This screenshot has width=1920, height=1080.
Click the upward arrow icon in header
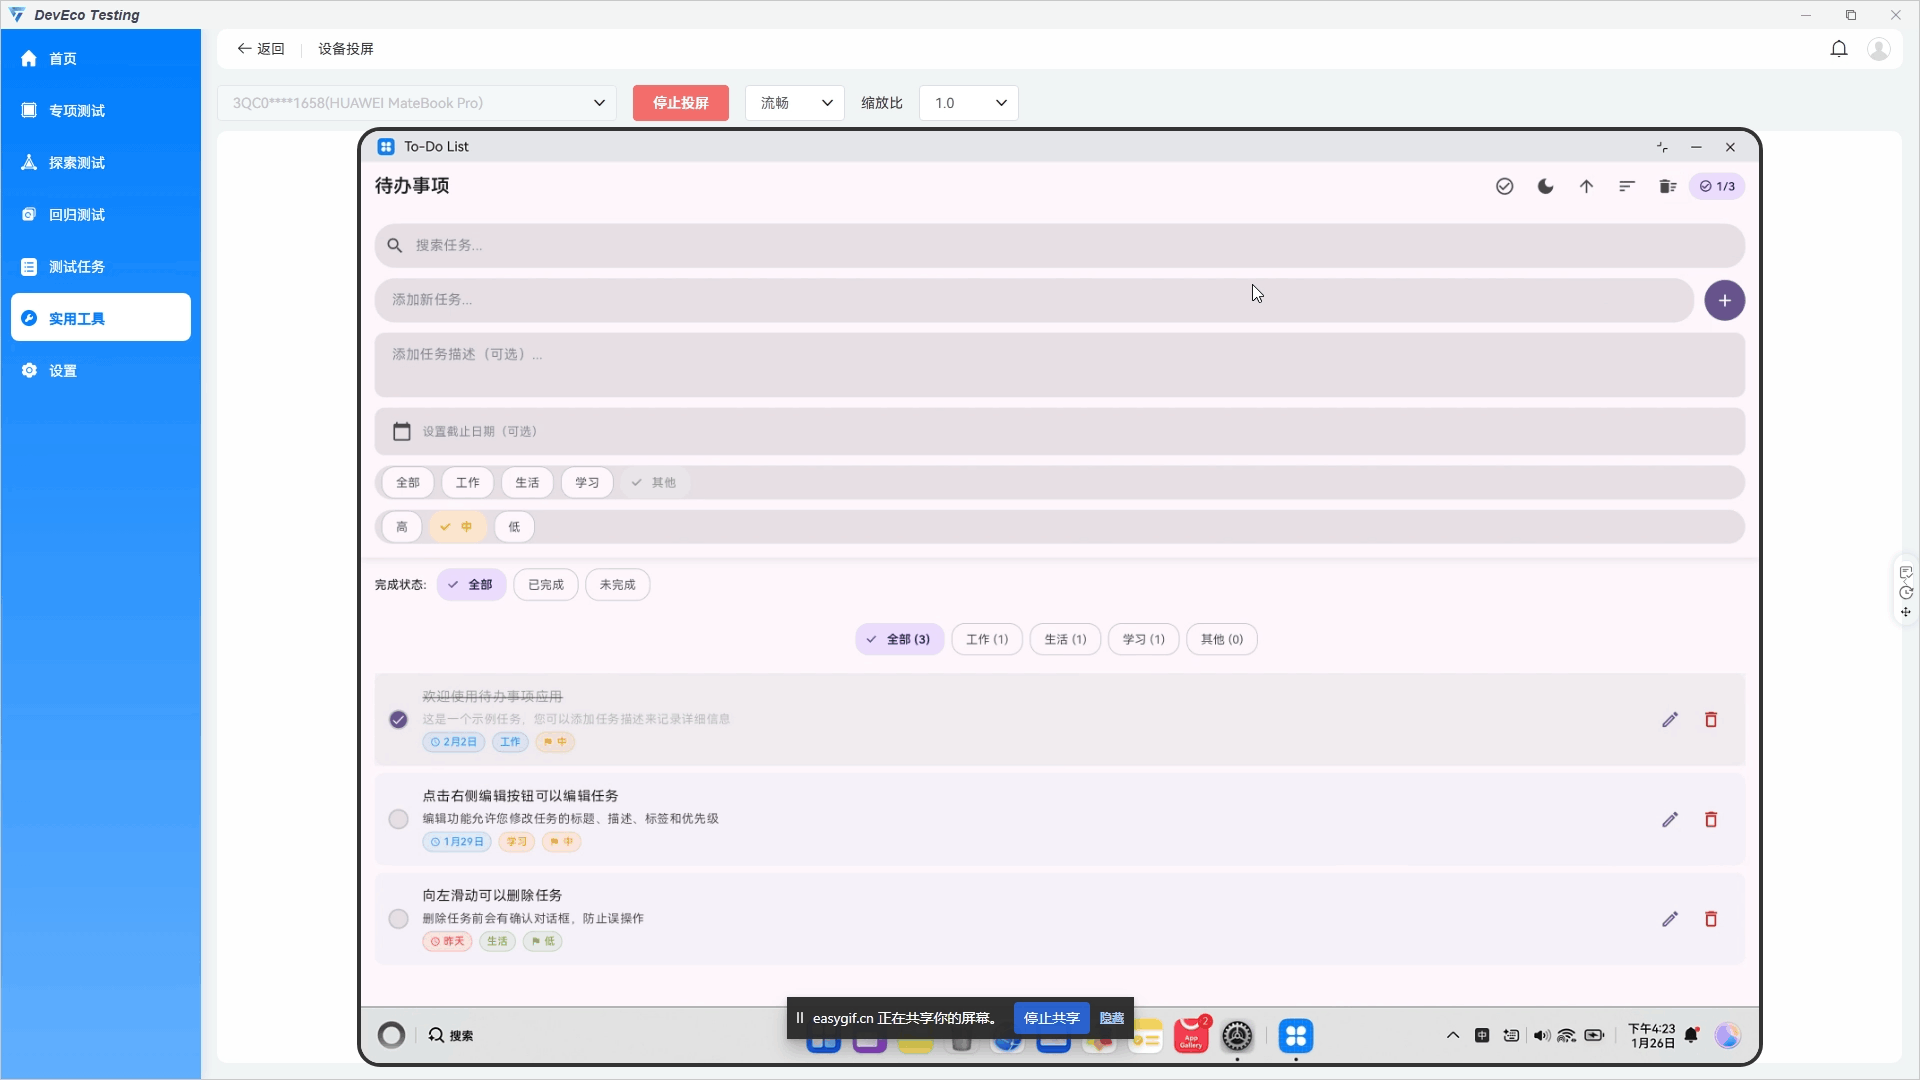[1586, 186]
